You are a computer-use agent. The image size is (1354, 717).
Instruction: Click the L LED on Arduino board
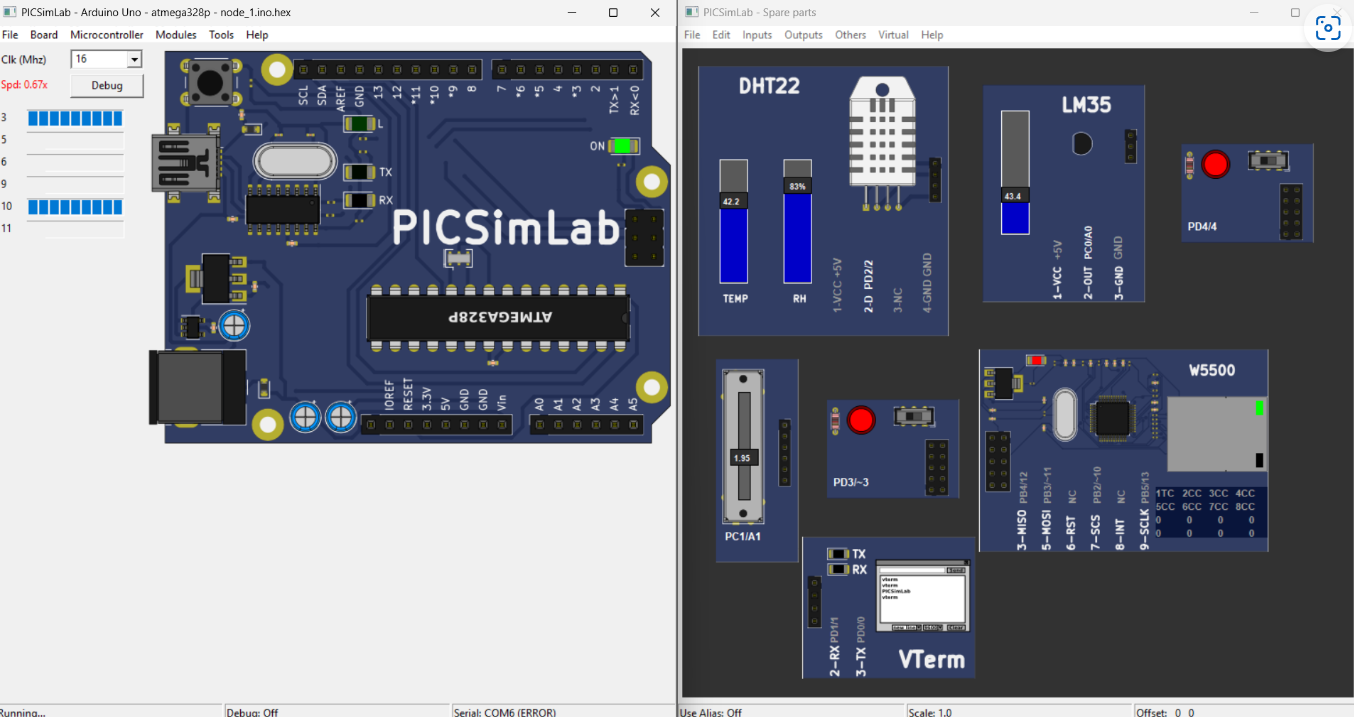pyautogui.click(x=359, y=124)
